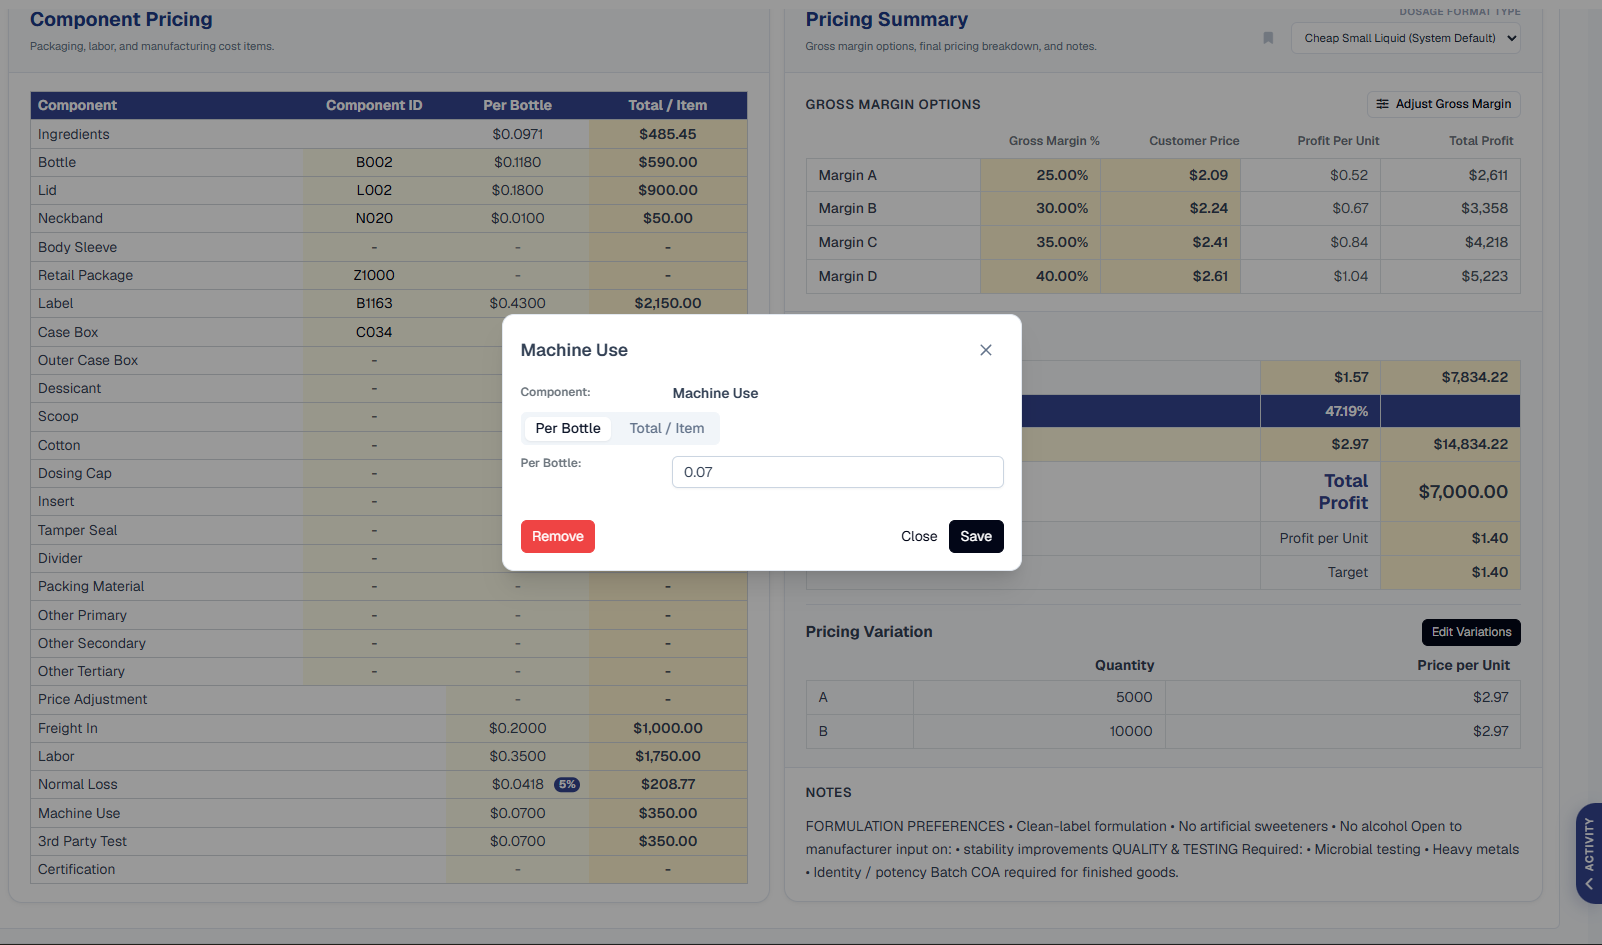This screenshot has height=945, width=1602.
Task: Open Adjust Gross Margin
Action: click(x=1444, y=104)
